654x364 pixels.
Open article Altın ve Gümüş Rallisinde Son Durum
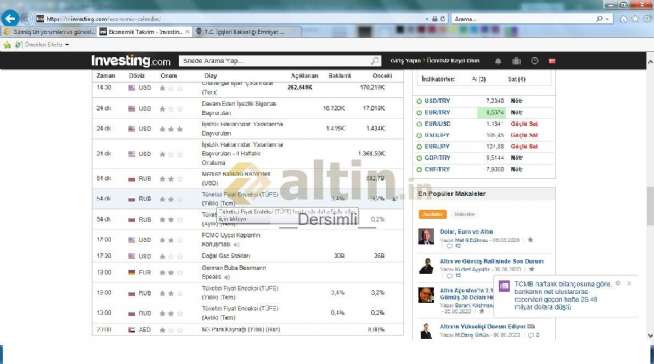coord(492,261)
